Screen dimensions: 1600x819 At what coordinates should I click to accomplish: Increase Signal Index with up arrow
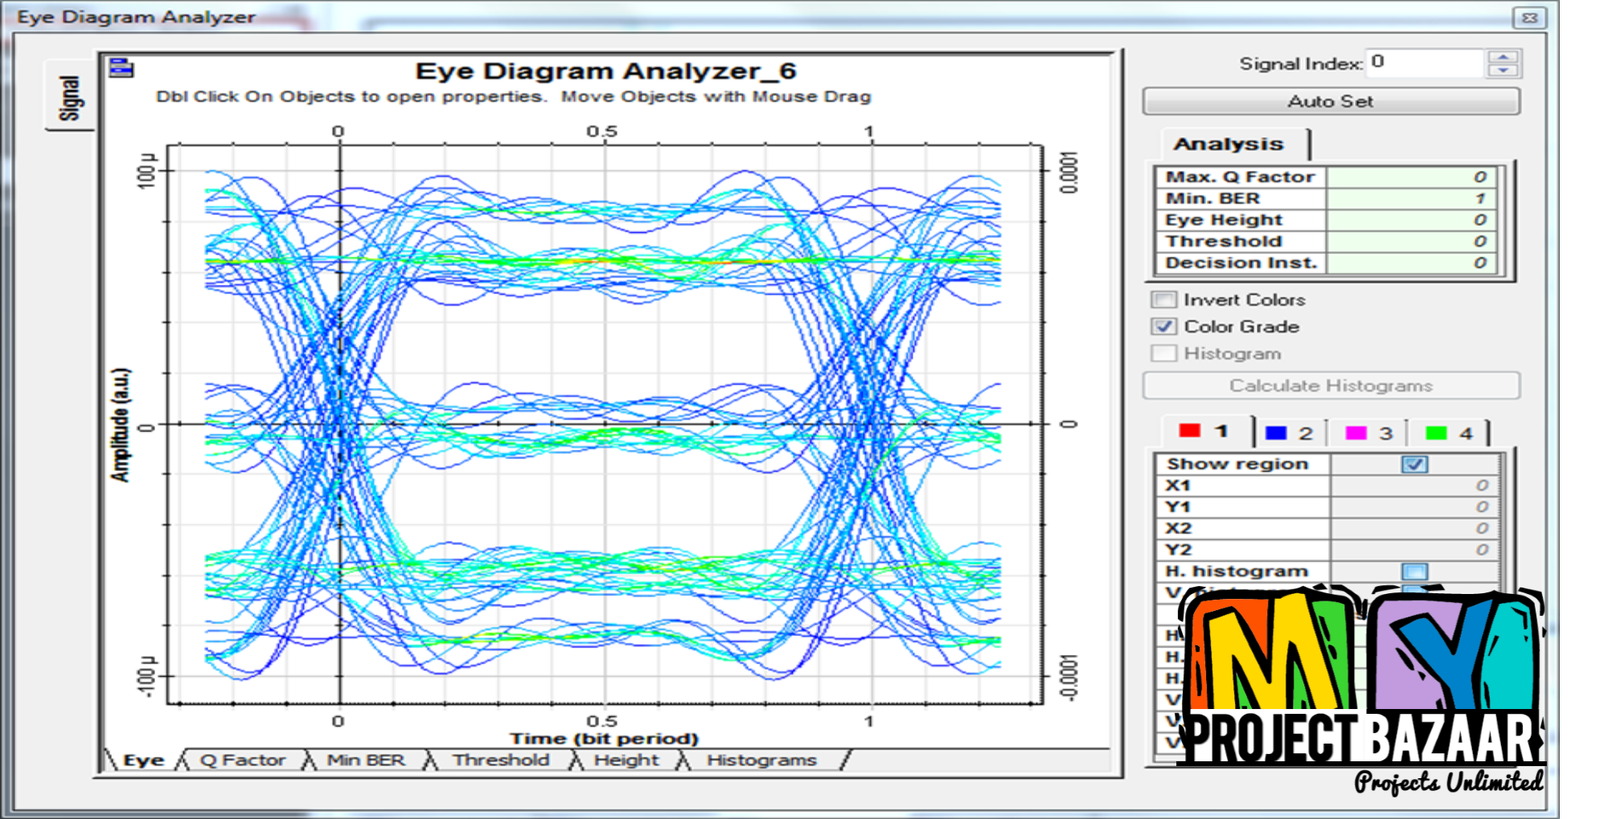coord(1503,57)
